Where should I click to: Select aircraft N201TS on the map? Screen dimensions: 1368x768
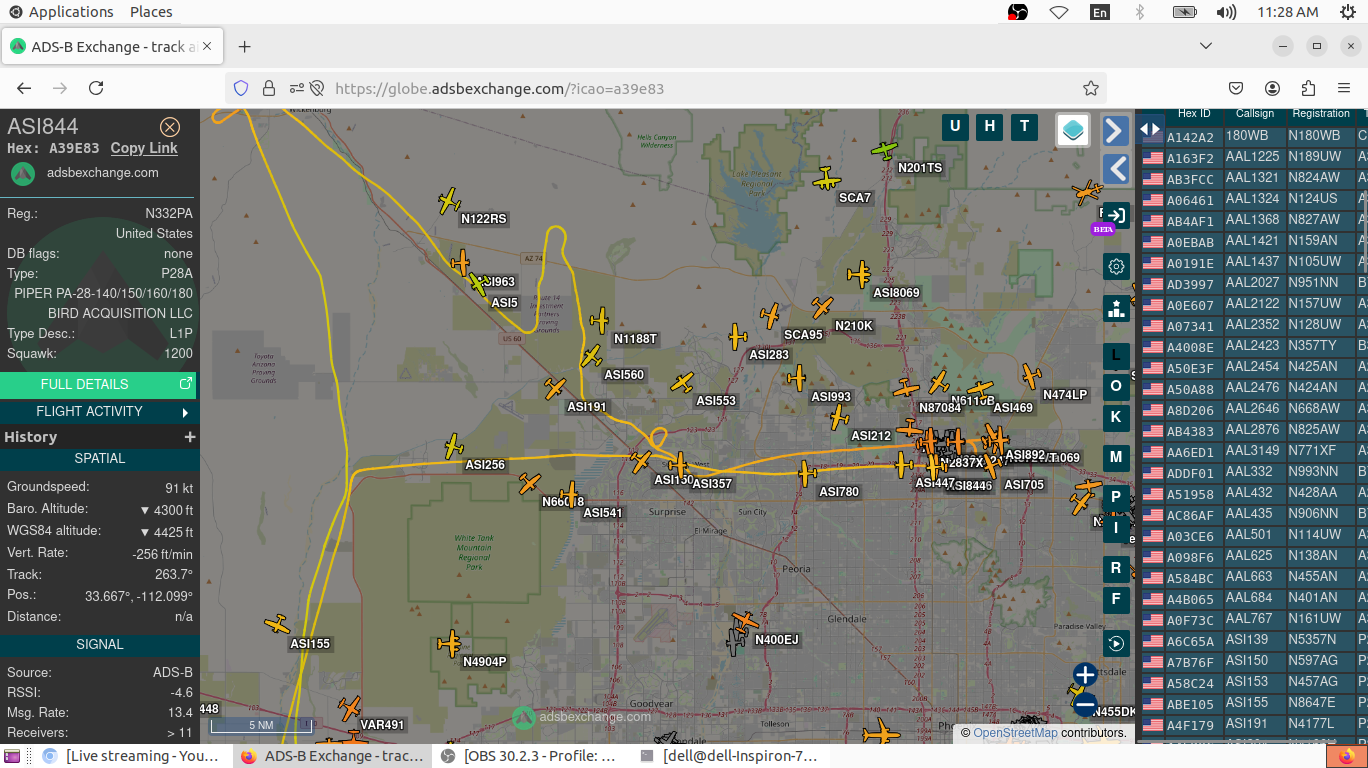pos(885,150)
